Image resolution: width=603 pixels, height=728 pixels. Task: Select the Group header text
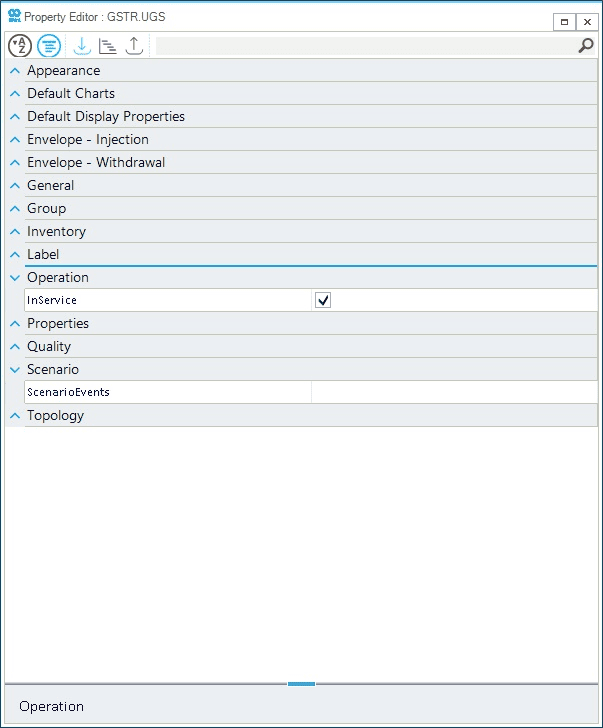point(46,208)
